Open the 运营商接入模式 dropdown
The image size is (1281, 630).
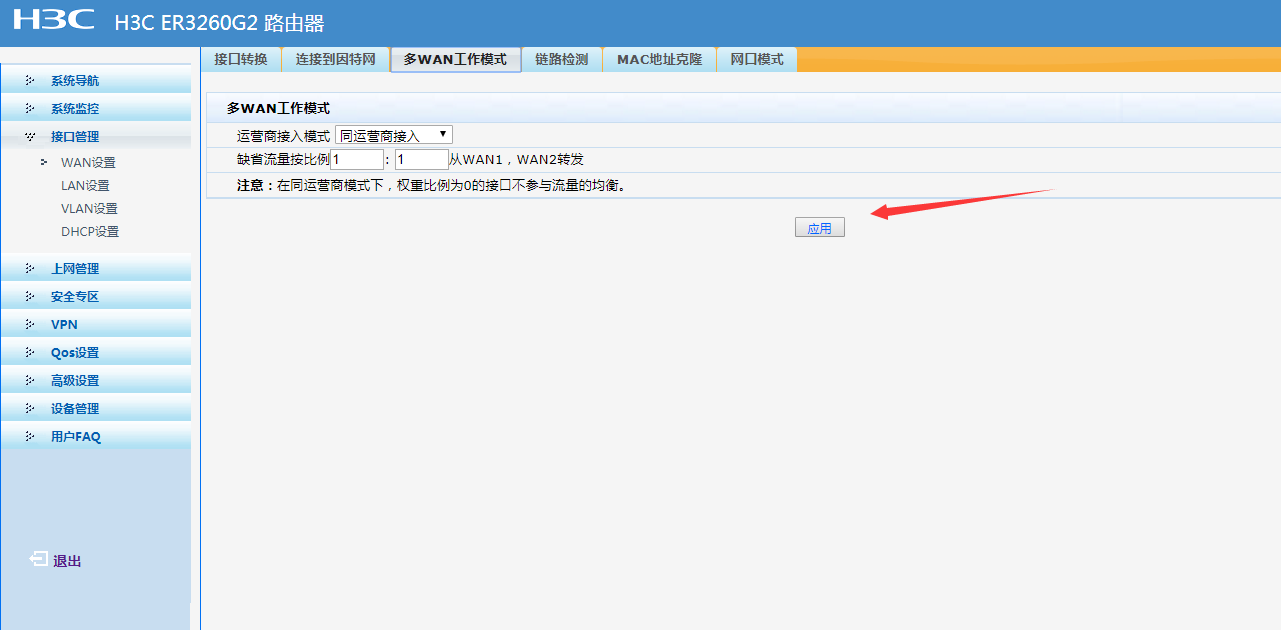tap(394, 135)
